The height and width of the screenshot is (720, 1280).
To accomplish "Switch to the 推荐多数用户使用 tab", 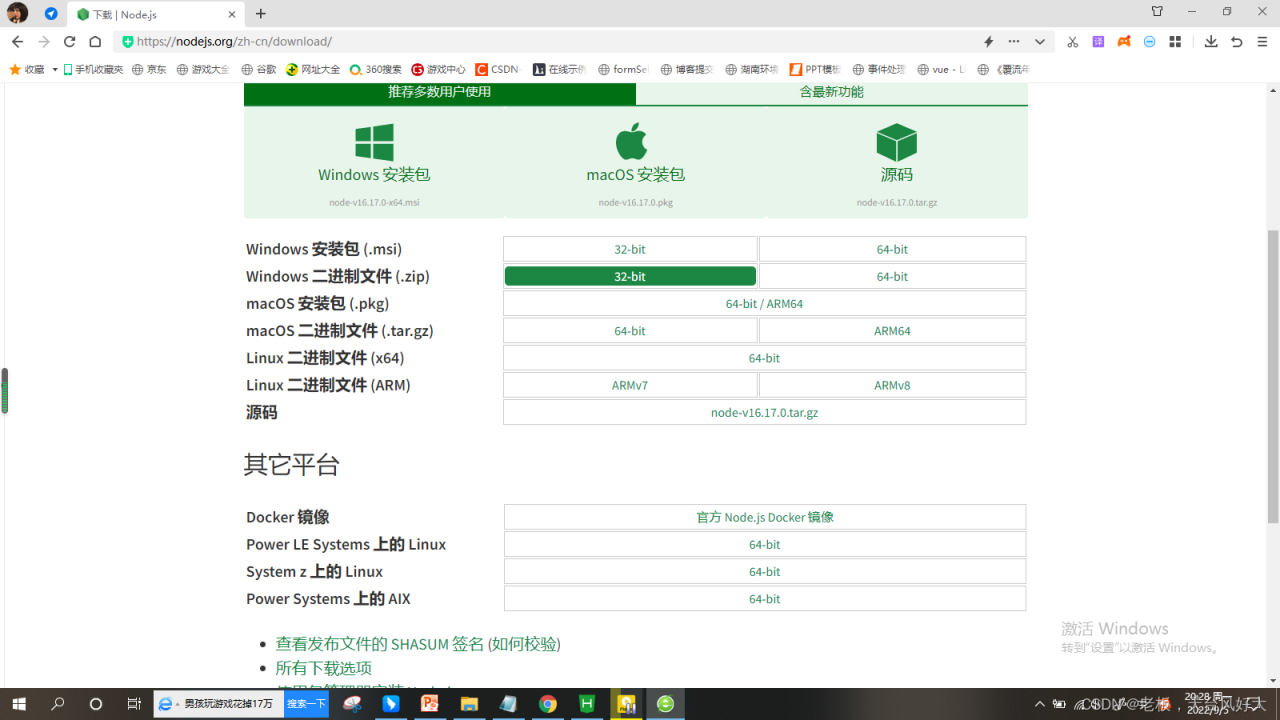I will [x=440, y=92].
